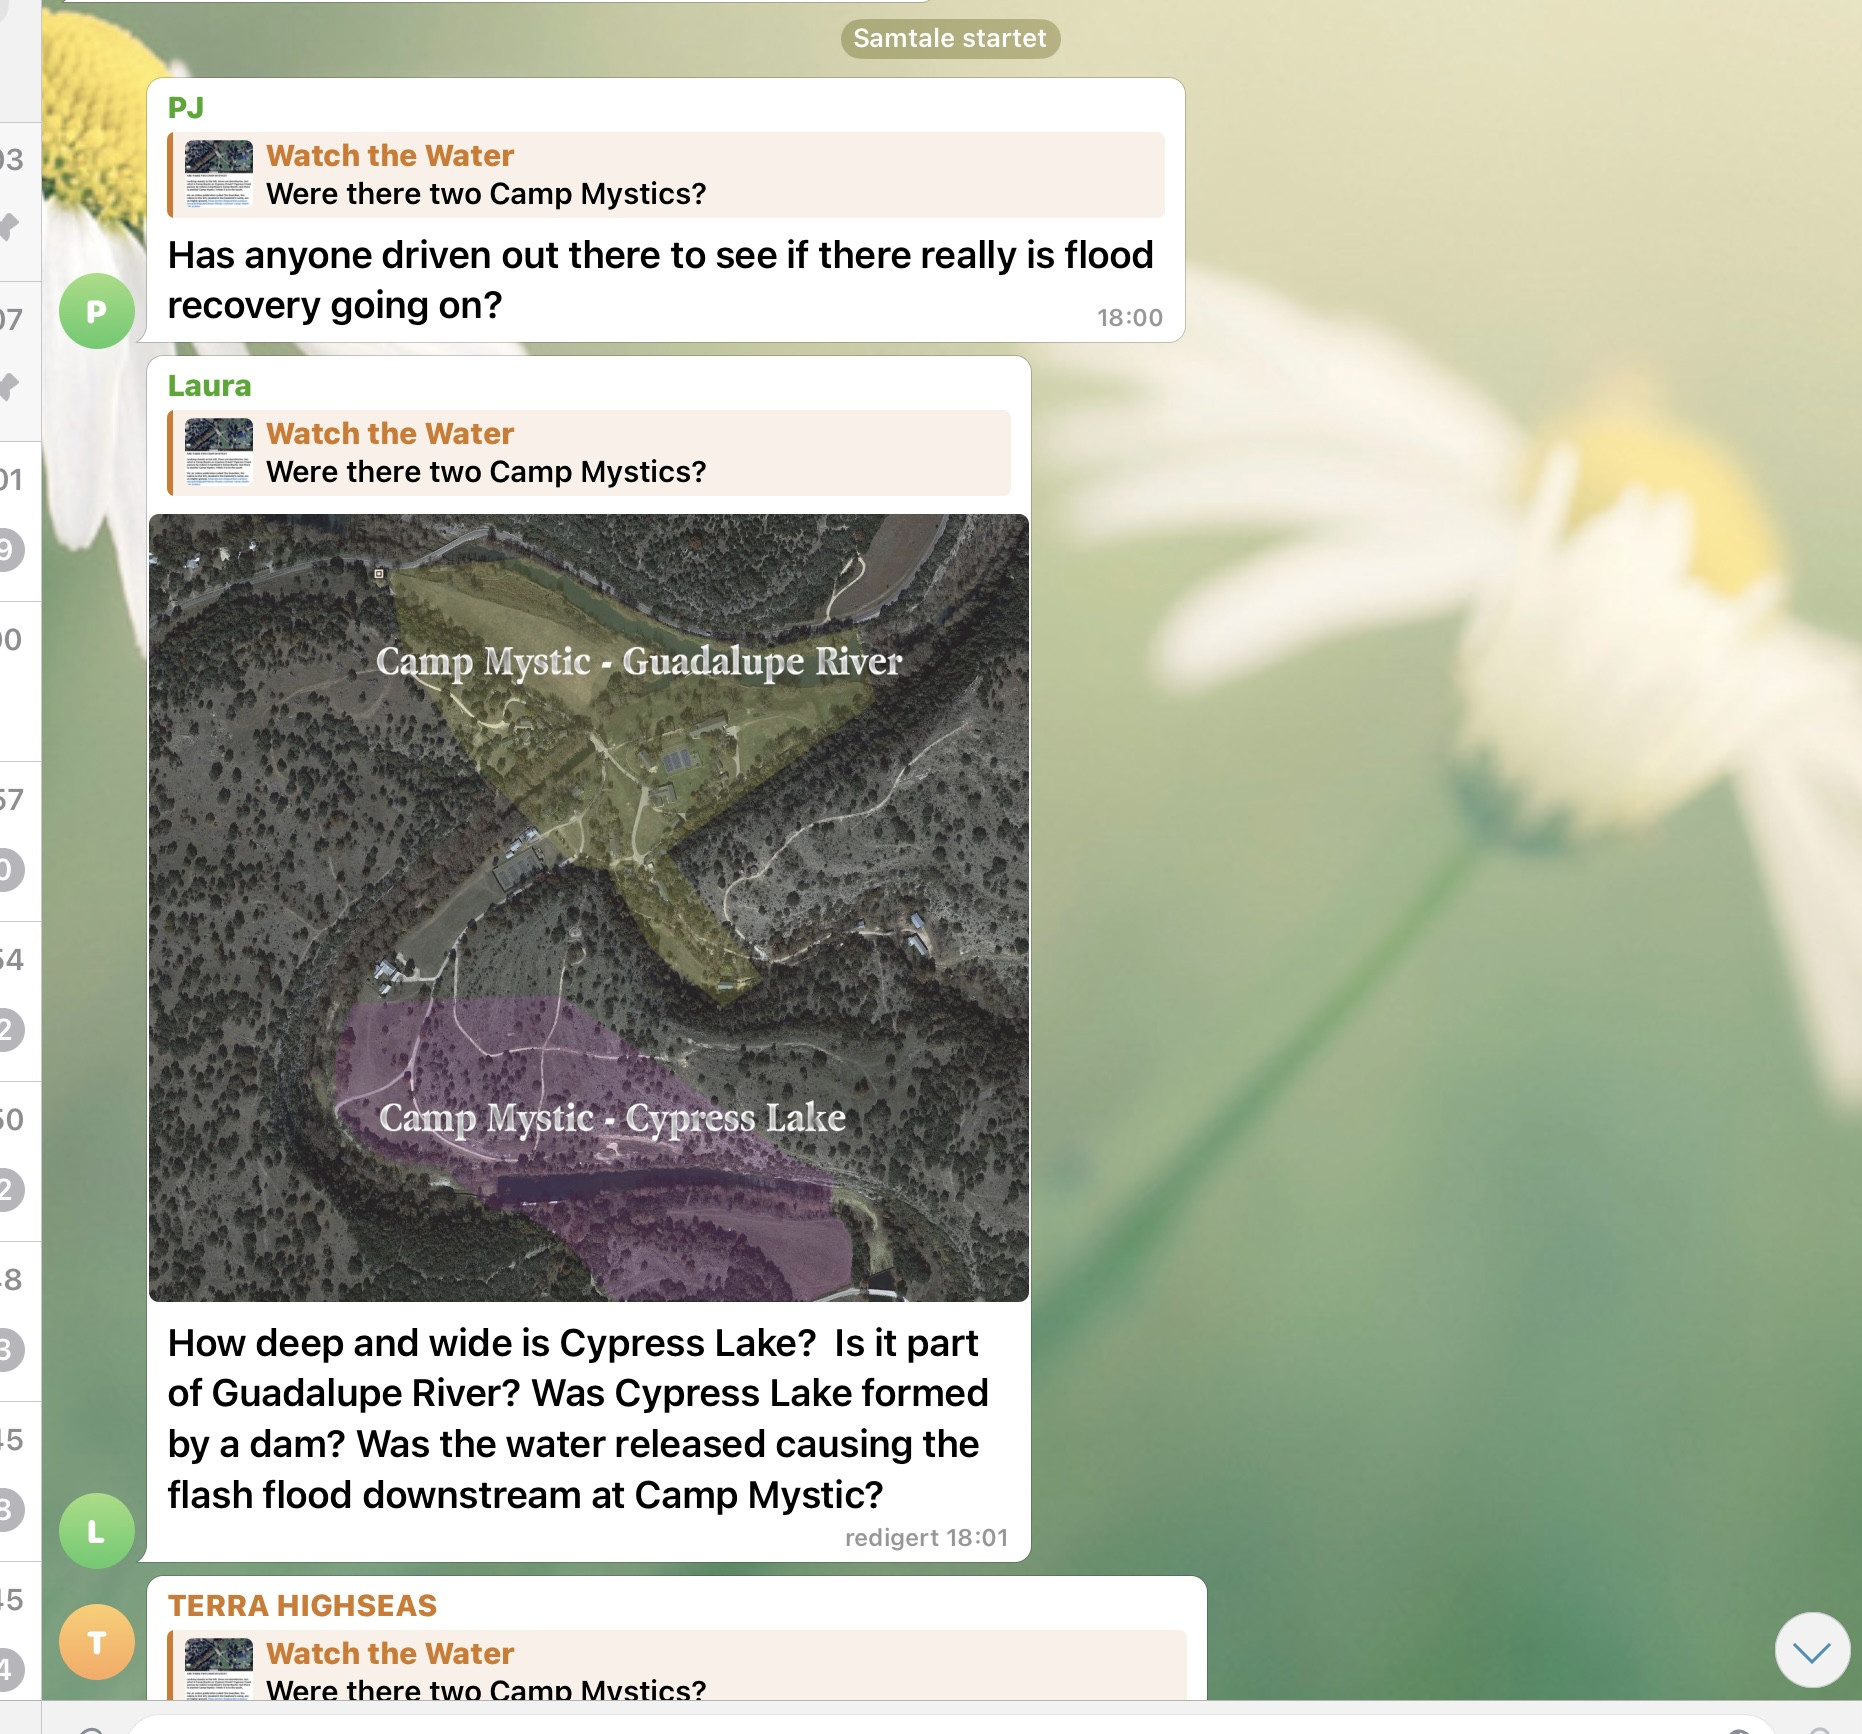Click quoted-post thumbnail in PJ's reply

click(x=218, y=174)
